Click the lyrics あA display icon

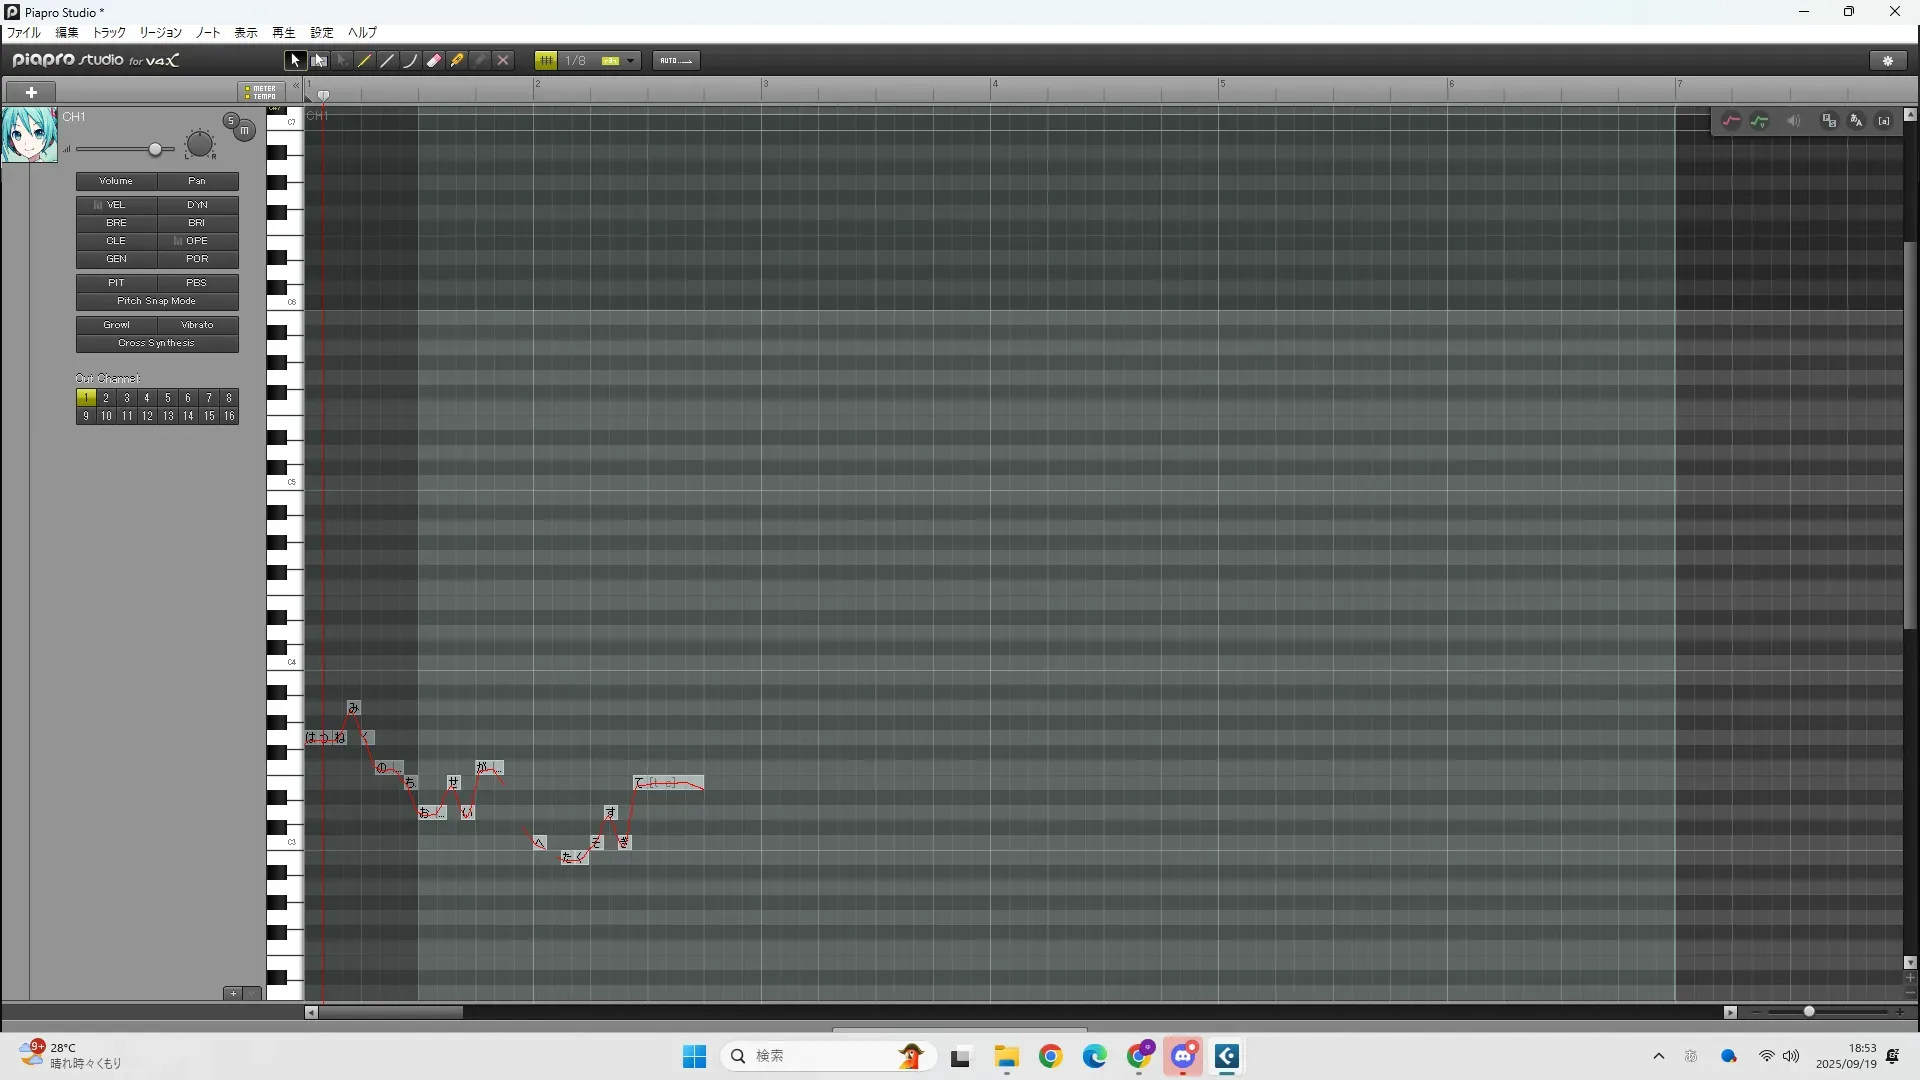pyautogui.click(x=1856, y=121)
